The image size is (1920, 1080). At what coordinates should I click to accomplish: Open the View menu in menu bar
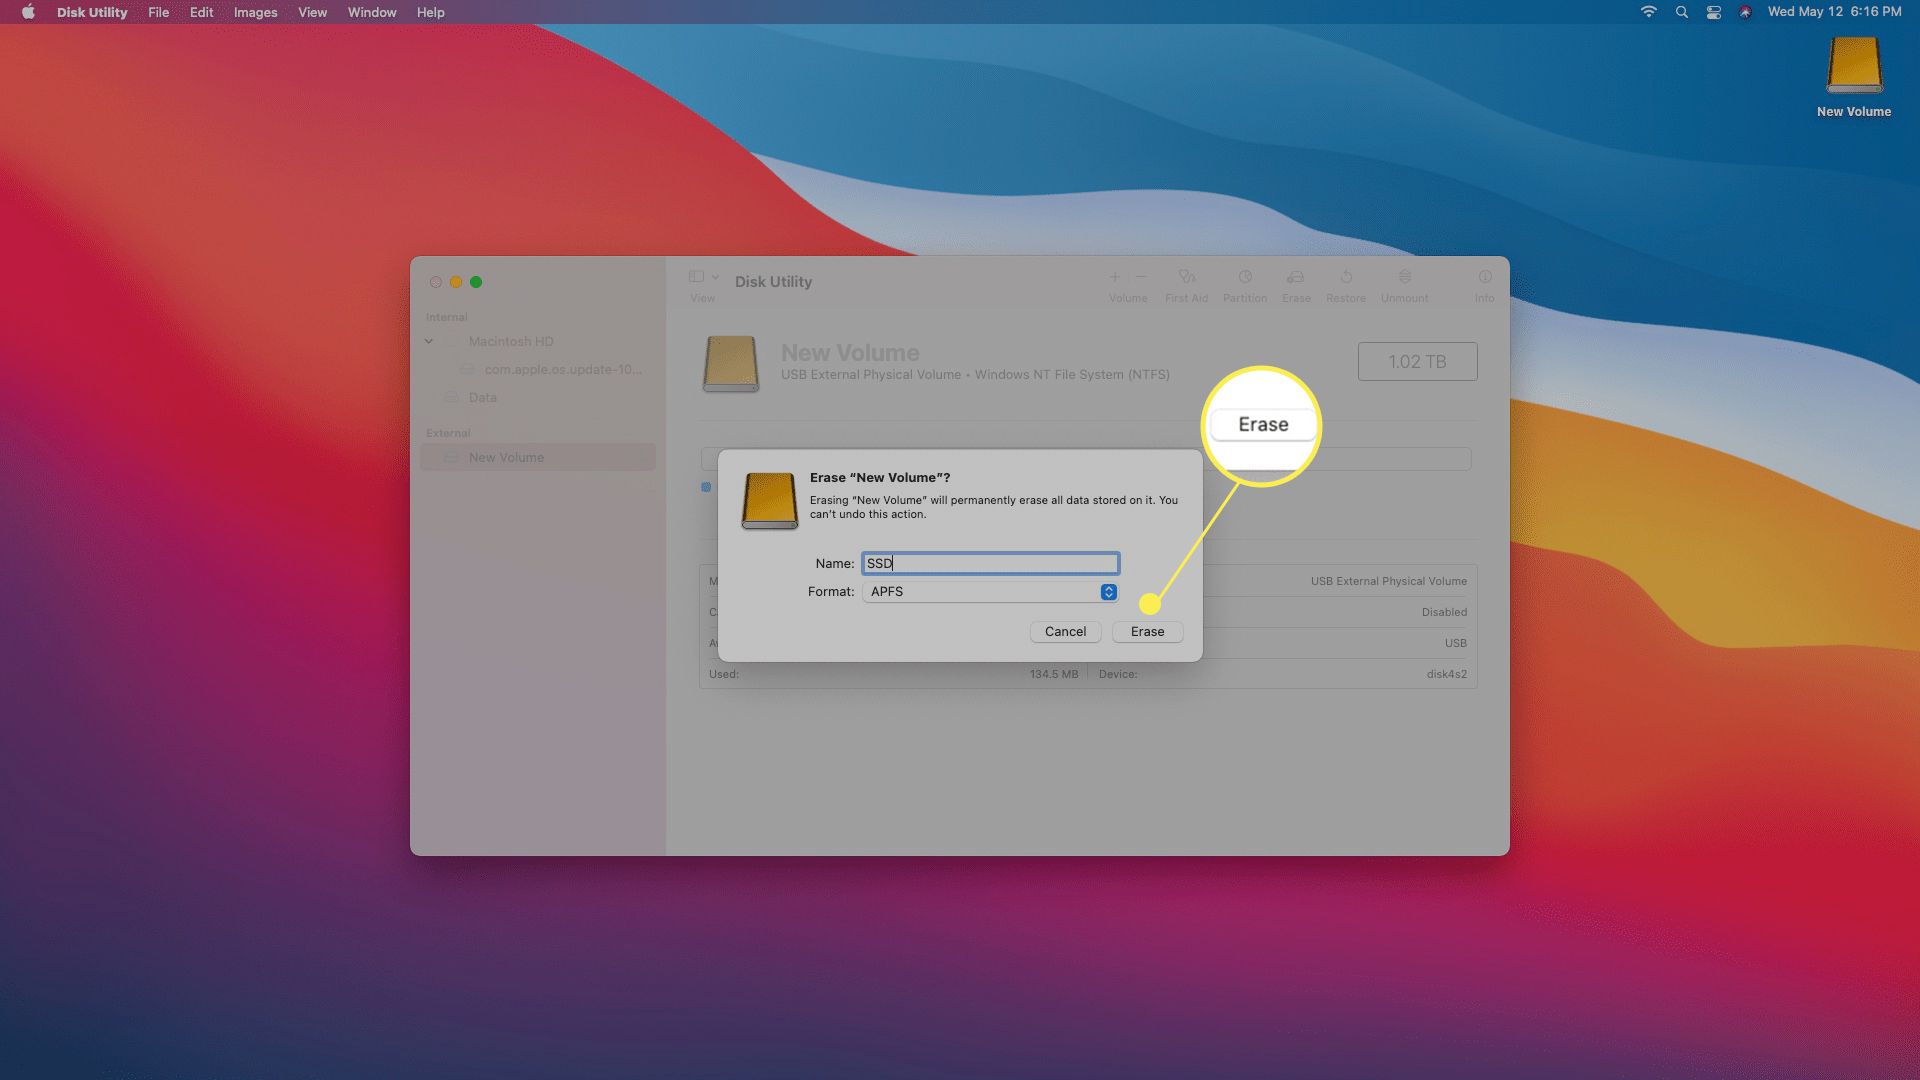pyautogui.click(x=312, y=12)
